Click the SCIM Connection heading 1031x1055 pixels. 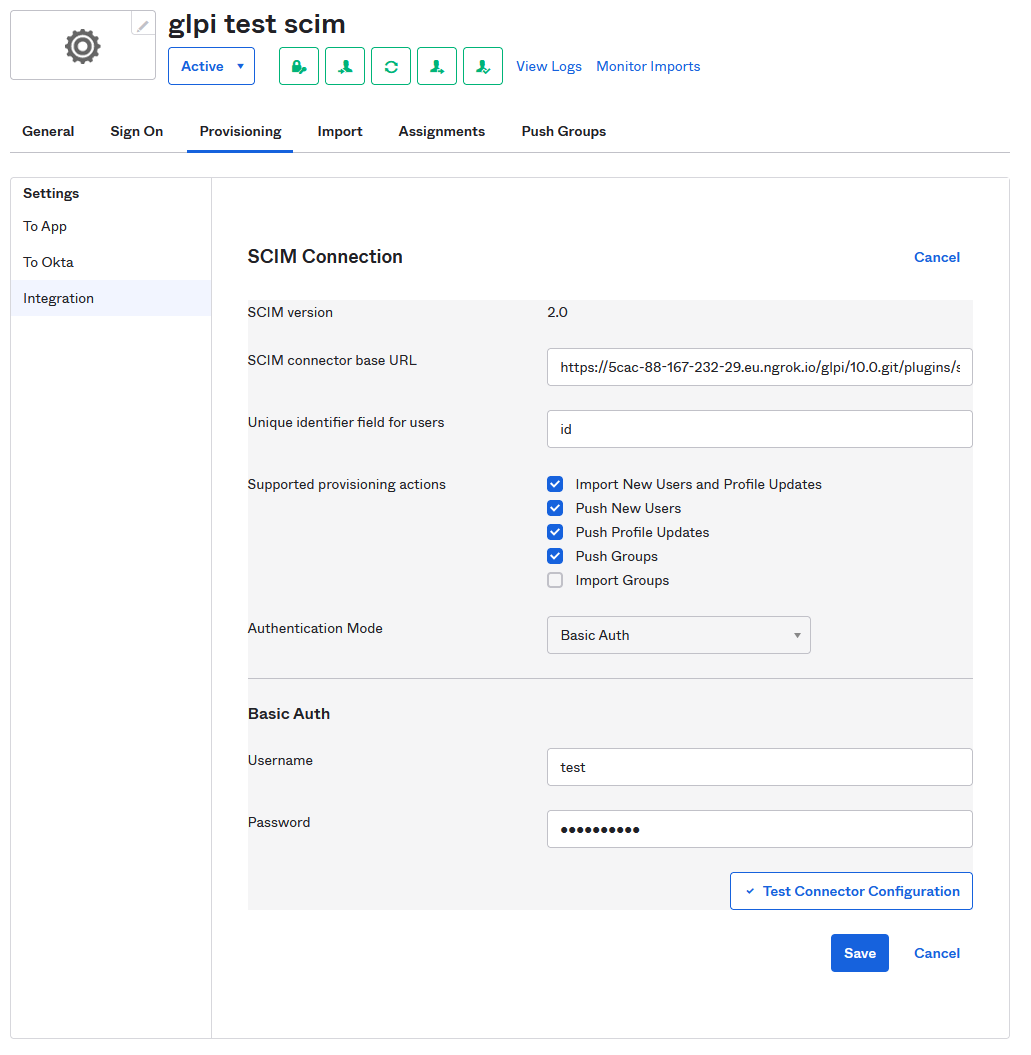tap(325, 256)
